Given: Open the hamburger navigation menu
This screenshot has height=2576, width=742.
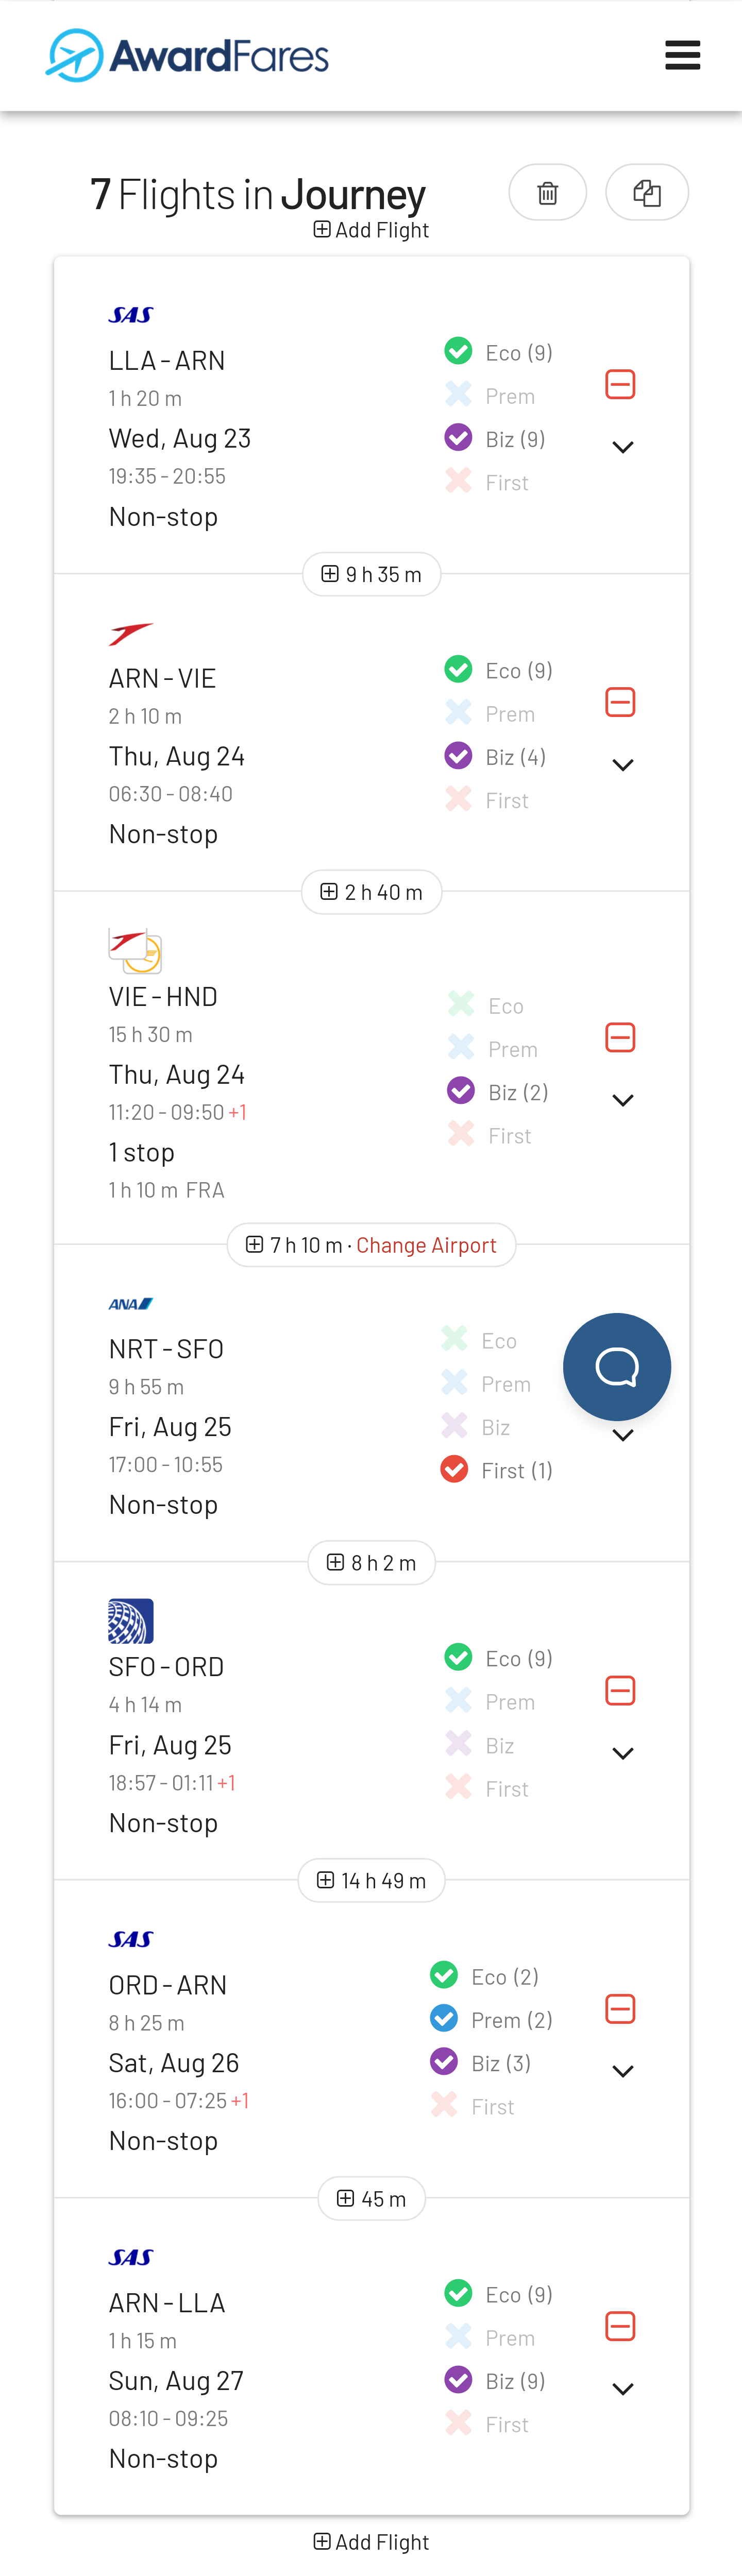Looking at the screenshot, I should tap(683, 55).
